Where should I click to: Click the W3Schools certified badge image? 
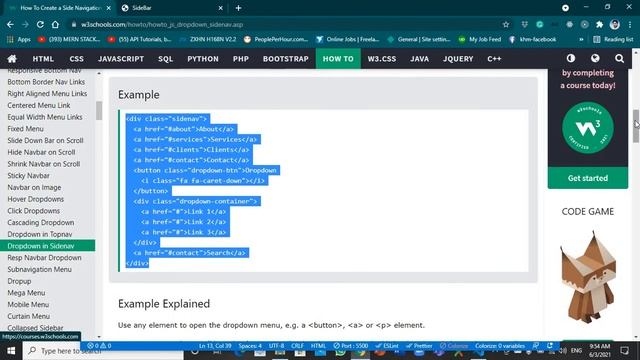[x=588, y=128]
